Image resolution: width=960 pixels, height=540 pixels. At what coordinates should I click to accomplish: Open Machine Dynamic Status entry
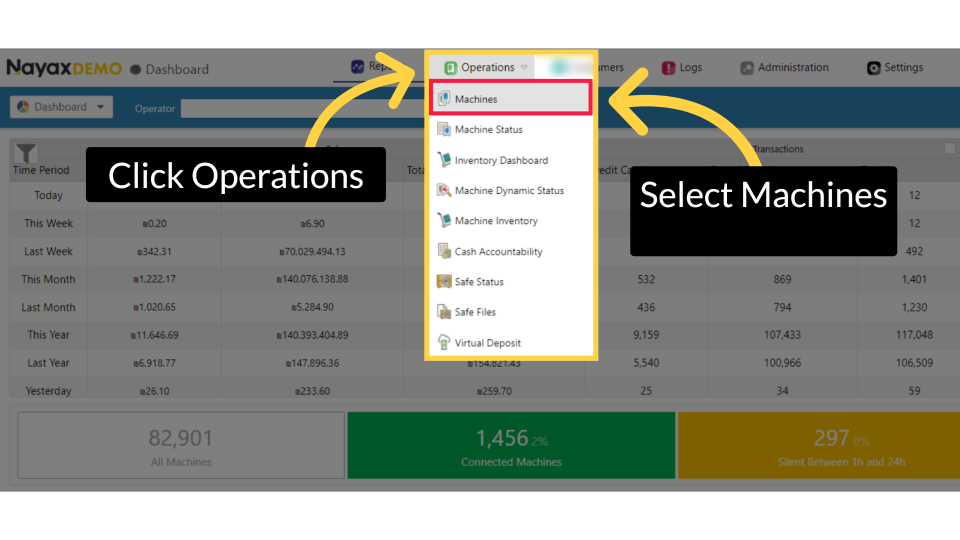tap(511, 190)
